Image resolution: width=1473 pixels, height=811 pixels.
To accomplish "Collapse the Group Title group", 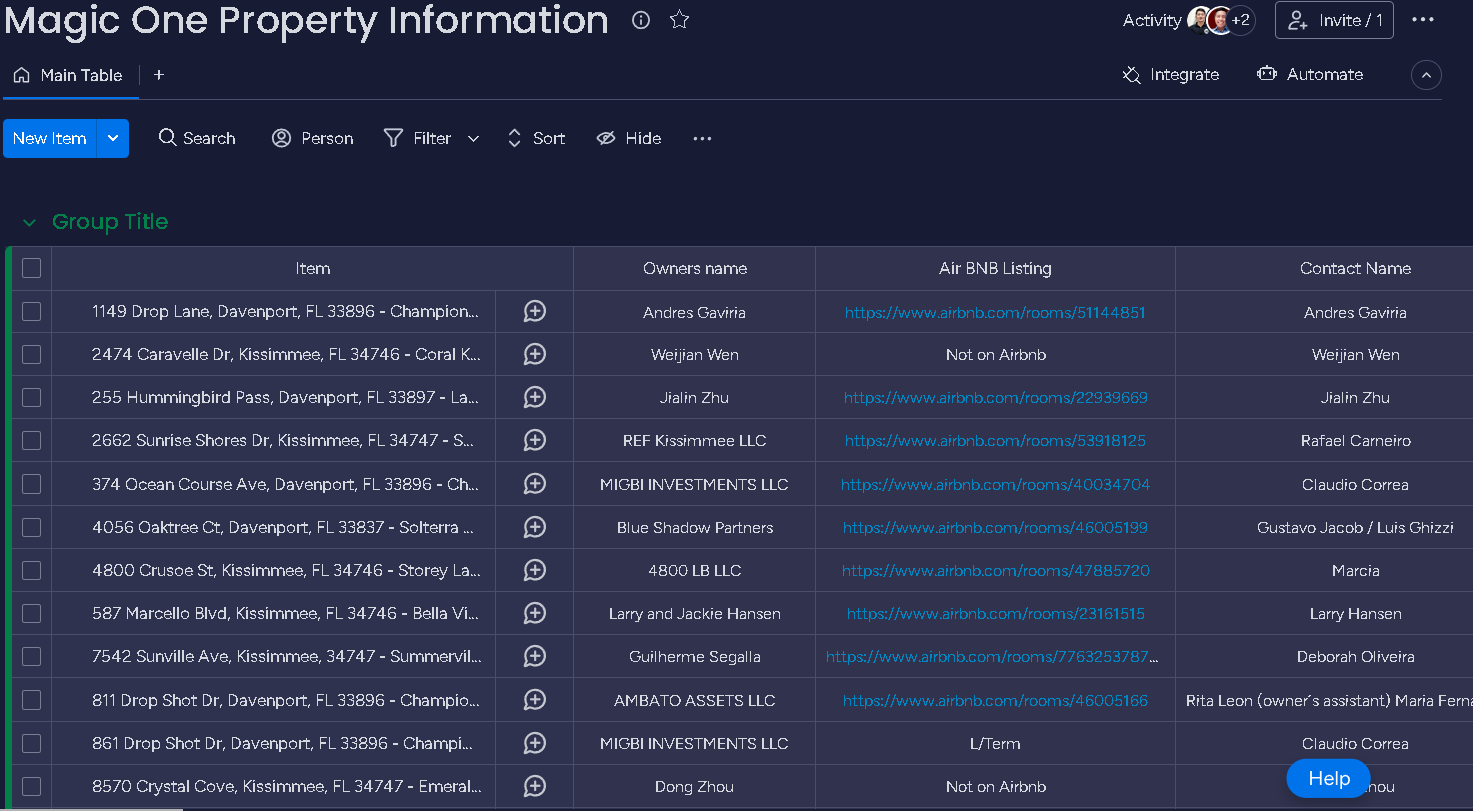I will pos(29,222).
